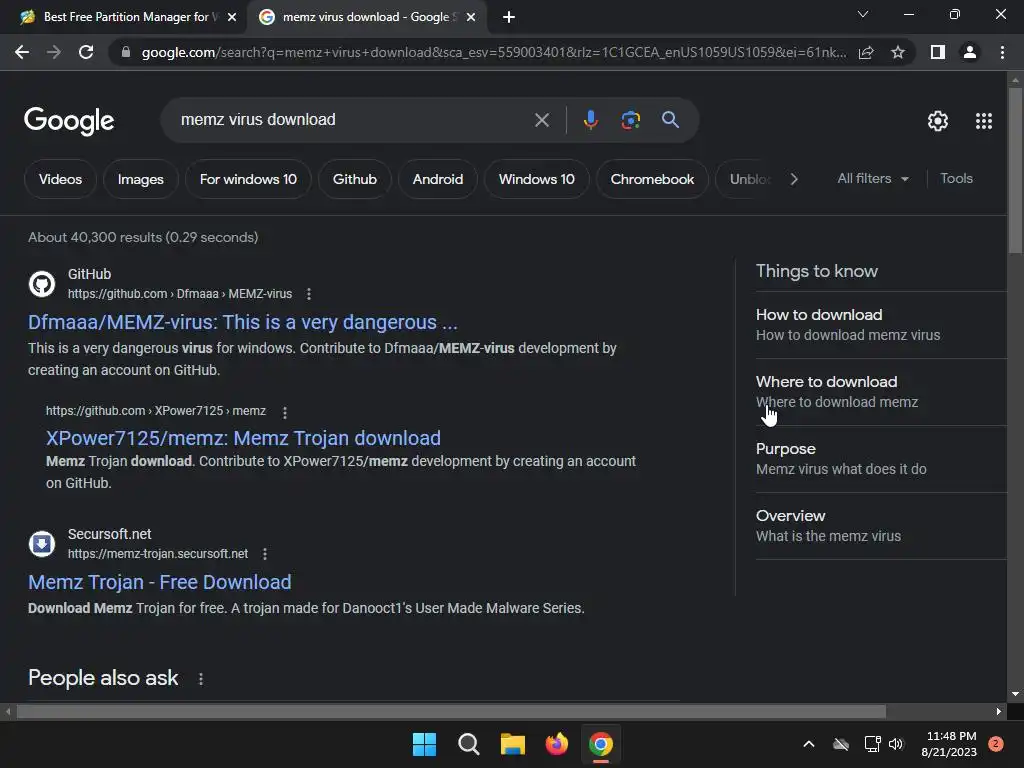Click Securesoft.net result favicon
This screenshot has height=768, width=1024.
[x=42, y=544]
